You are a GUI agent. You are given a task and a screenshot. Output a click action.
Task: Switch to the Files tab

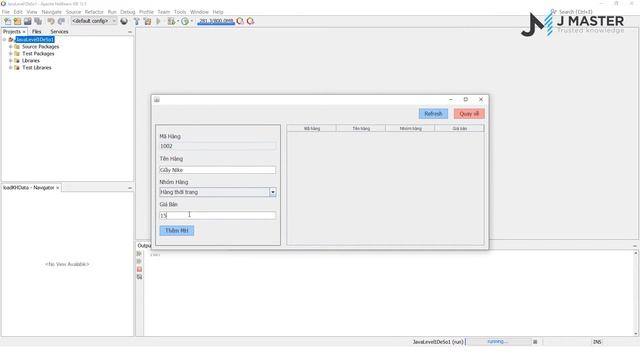coord(37,32)
